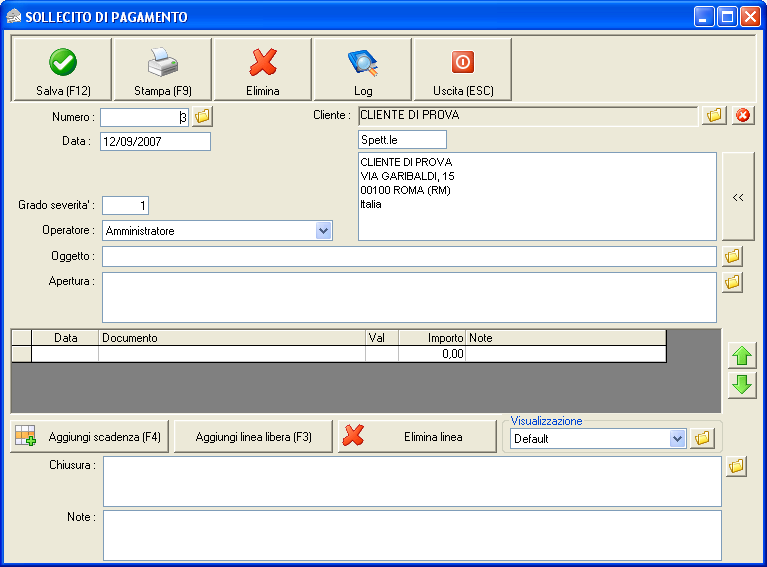Image resolution: width=767 pixels, height=567 pixels.
Task: Open folder icon beside Visualizzazione dropdown
Action: [x=702, y=438]
